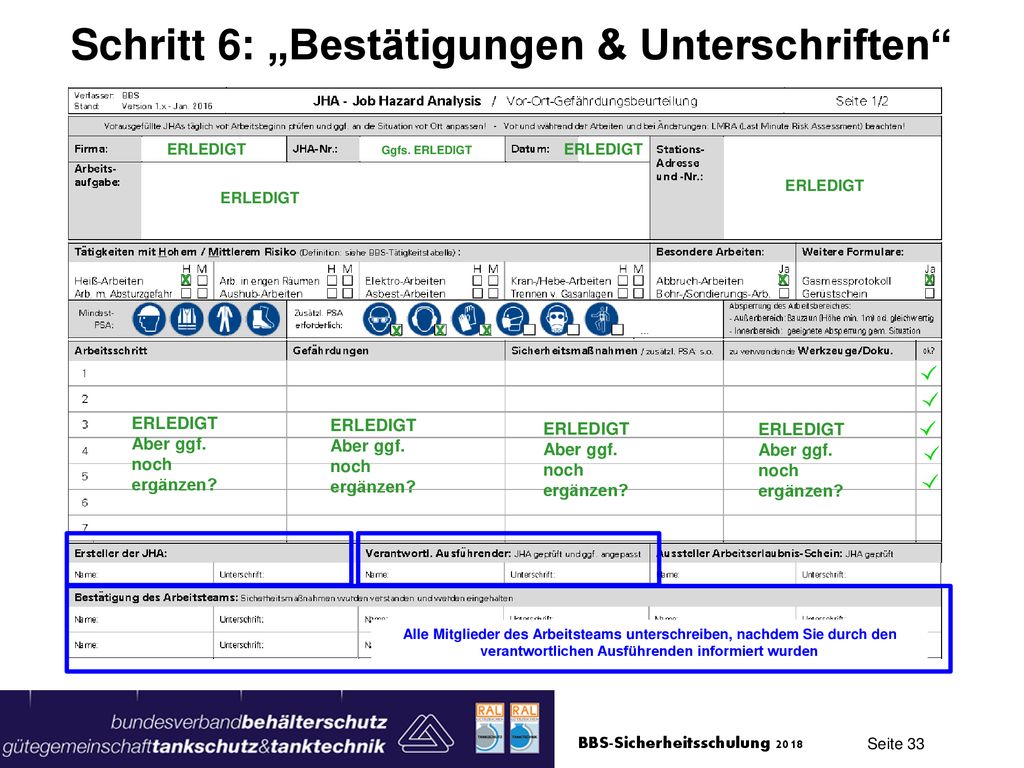Click the green ok checkmark in row 4
The height and width of the screenshot is (768, 1024).
931,453
